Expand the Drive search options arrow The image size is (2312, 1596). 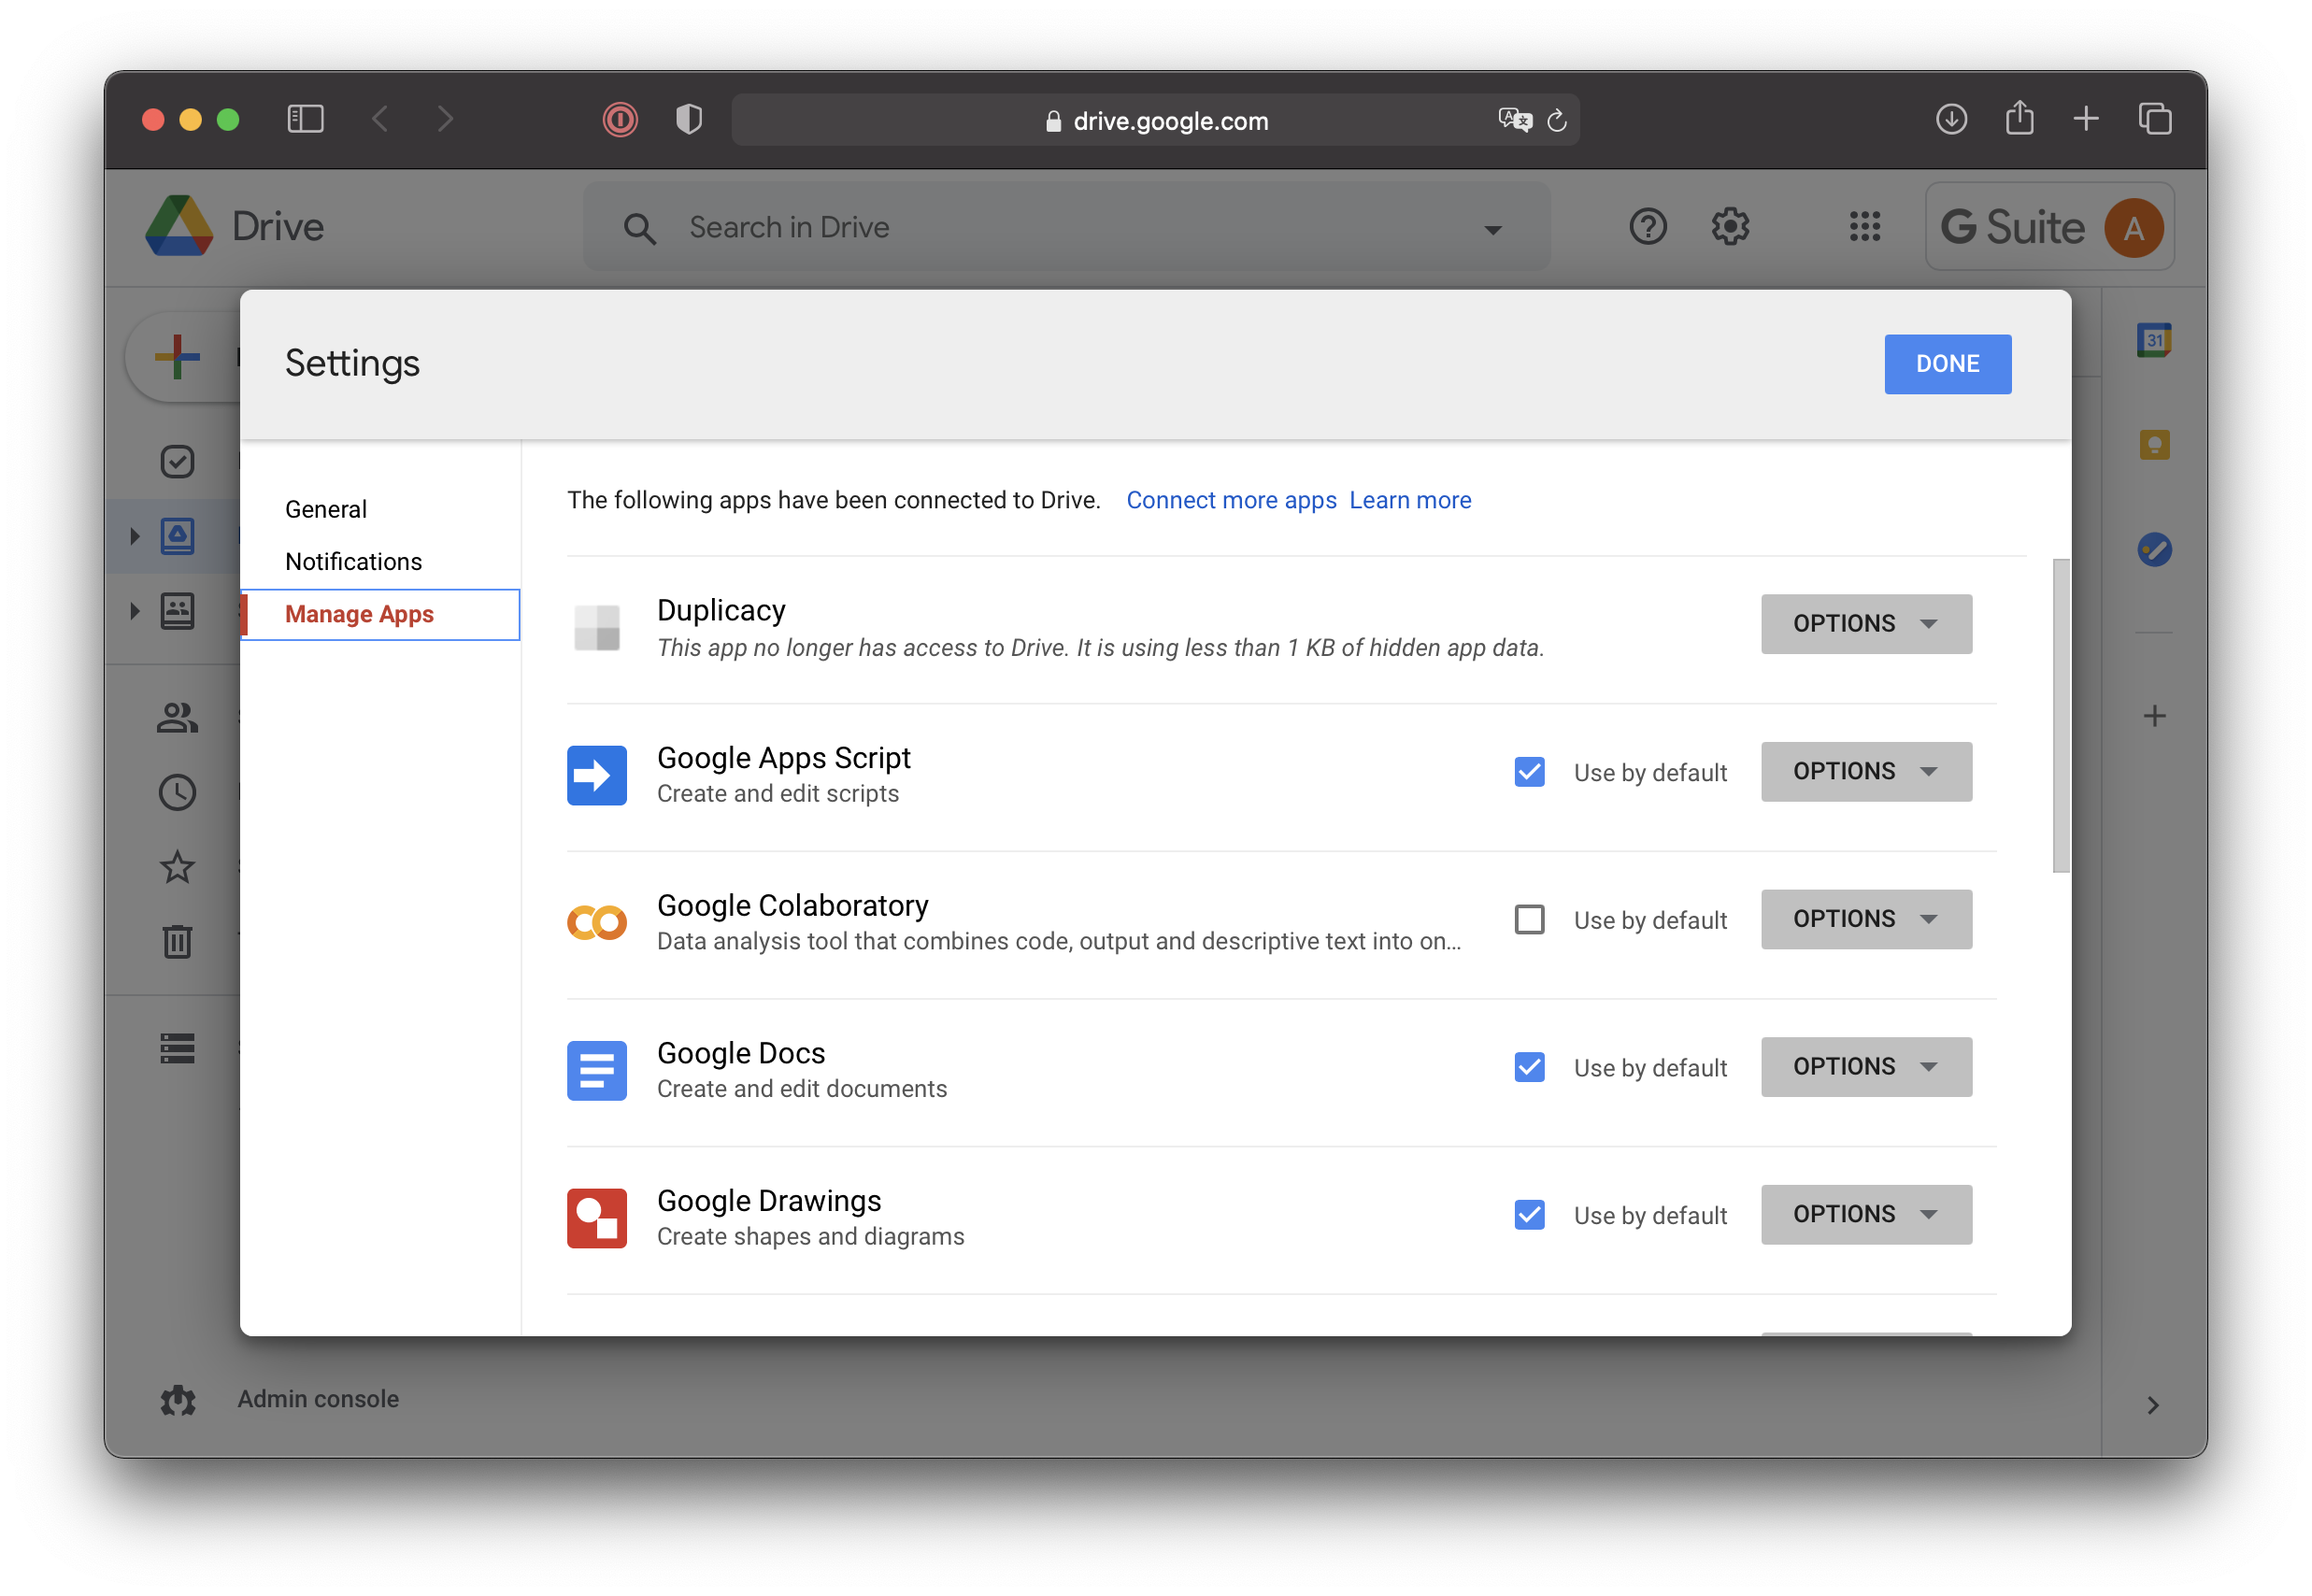[1492, 230]
